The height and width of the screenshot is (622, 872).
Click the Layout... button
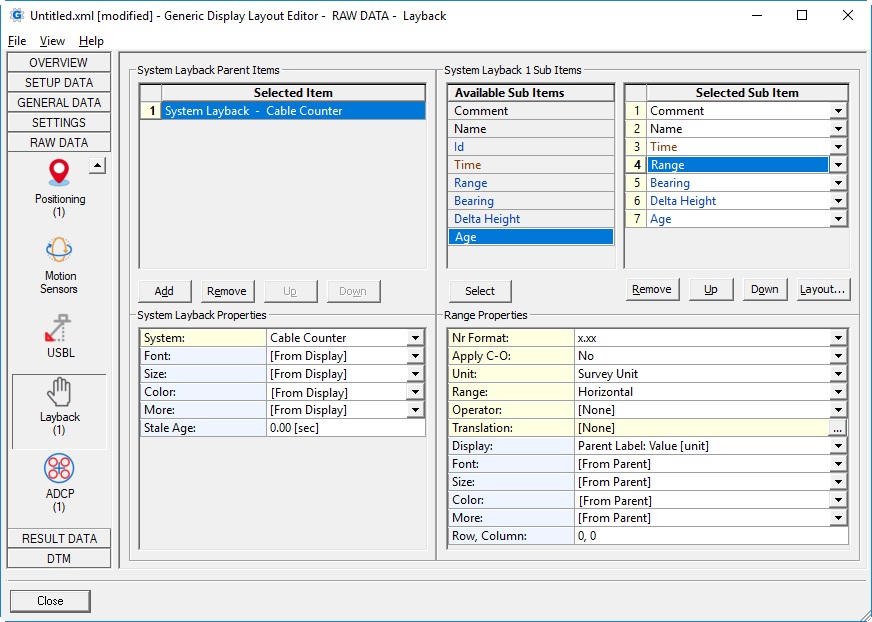click(x=822, y=290)
